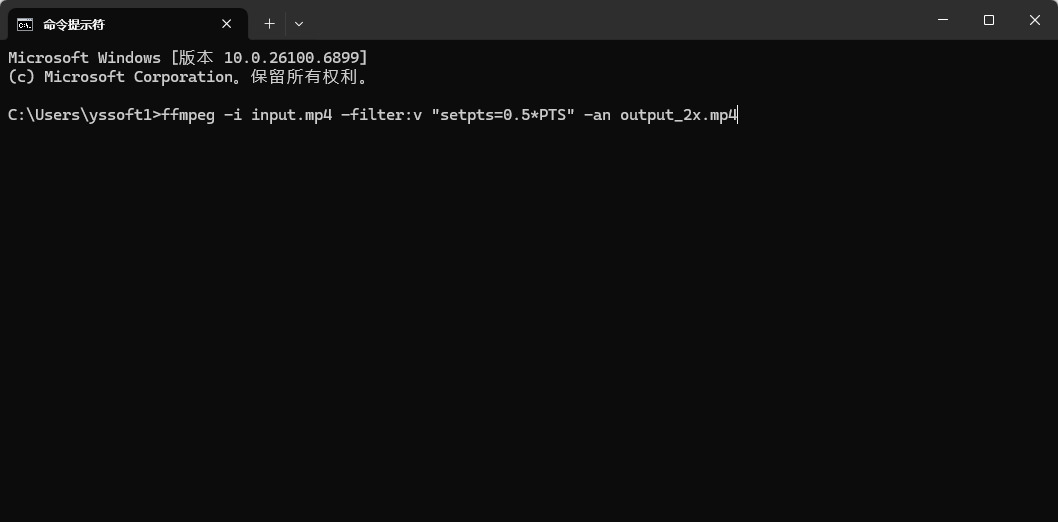Screen dimensions: 1058x522
Task: Click the -an flag in the command
Action: tap(597, 115)
